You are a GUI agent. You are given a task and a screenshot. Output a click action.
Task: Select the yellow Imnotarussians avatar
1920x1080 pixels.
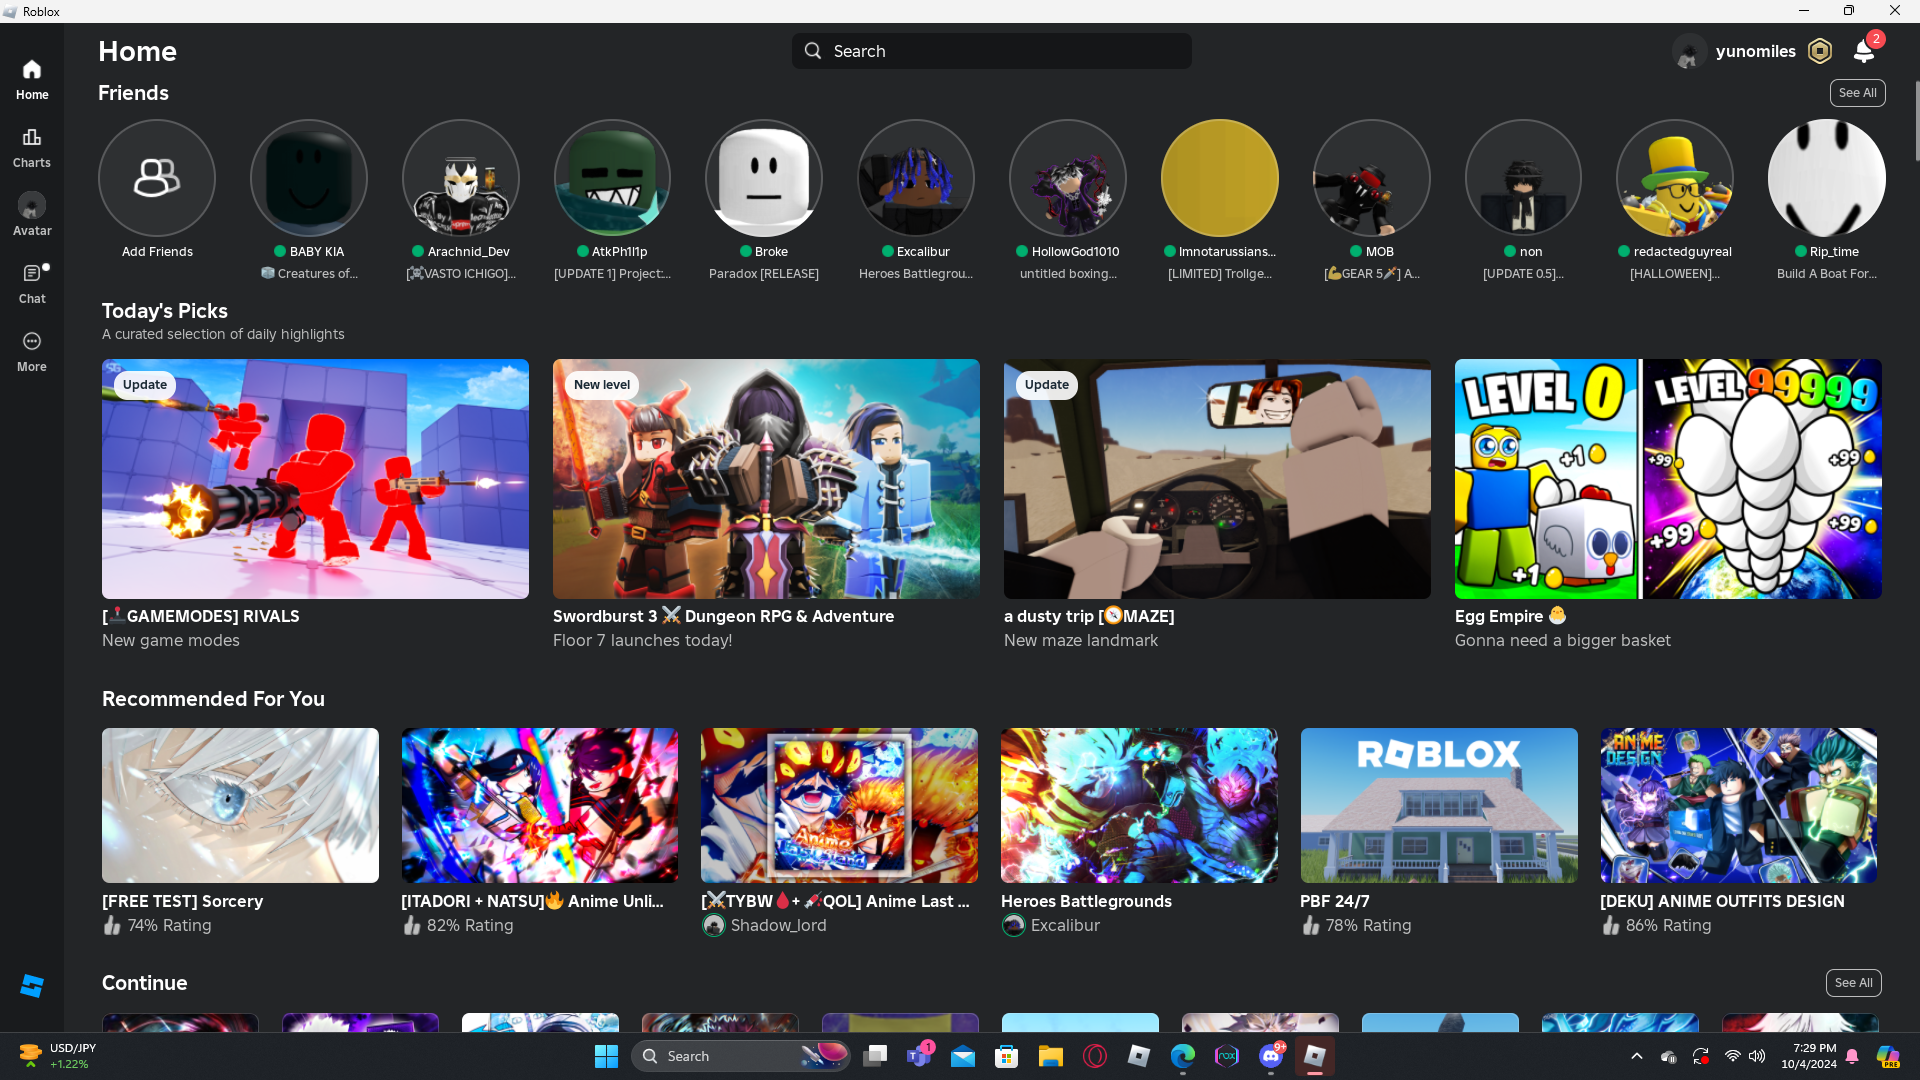click(1220, 178)
